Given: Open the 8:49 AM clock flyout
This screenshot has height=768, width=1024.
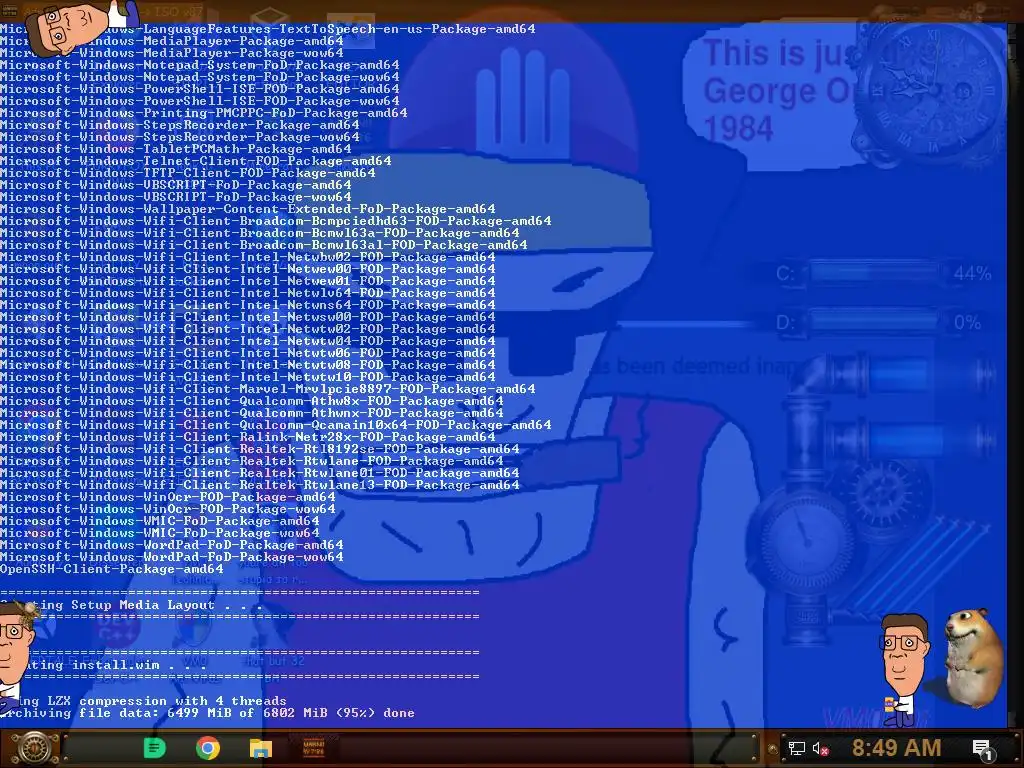Looking at the screenshot, I should click(896, 748).
